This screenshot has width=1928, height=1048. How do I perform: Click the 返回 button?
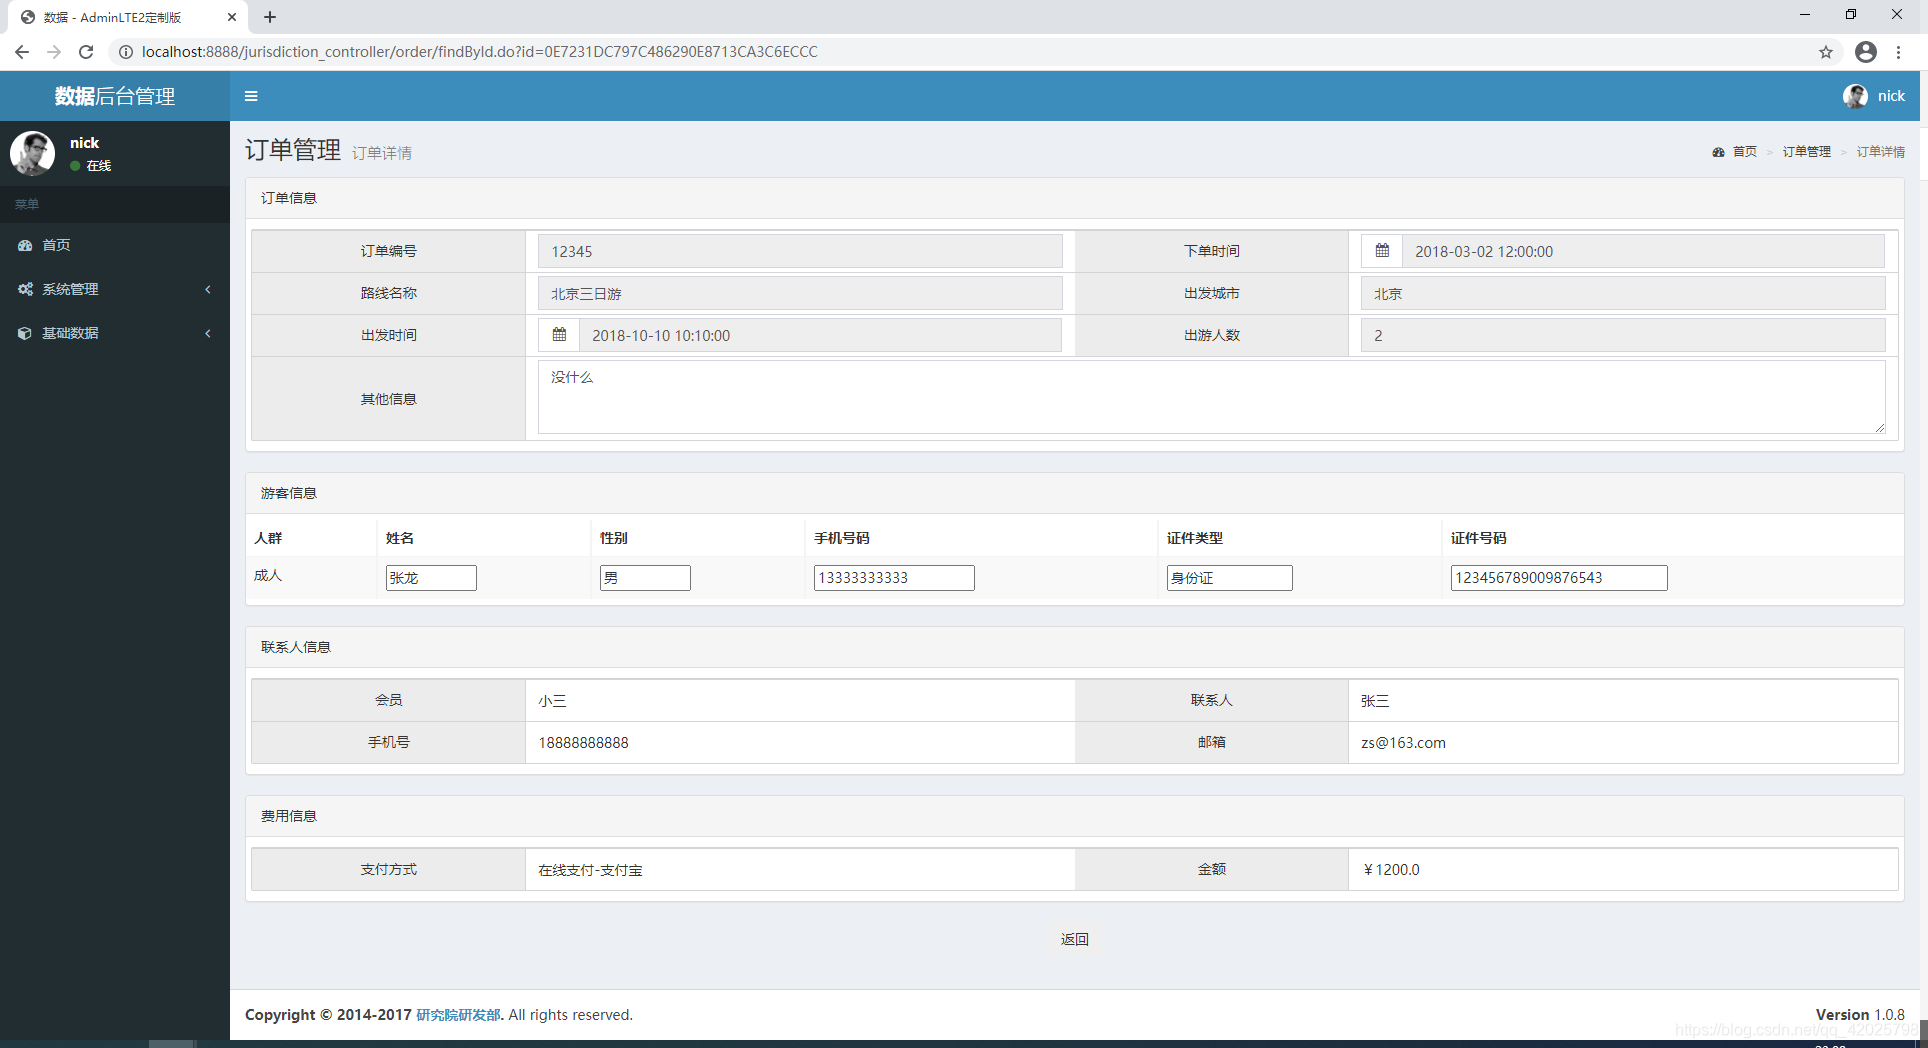1075,939
